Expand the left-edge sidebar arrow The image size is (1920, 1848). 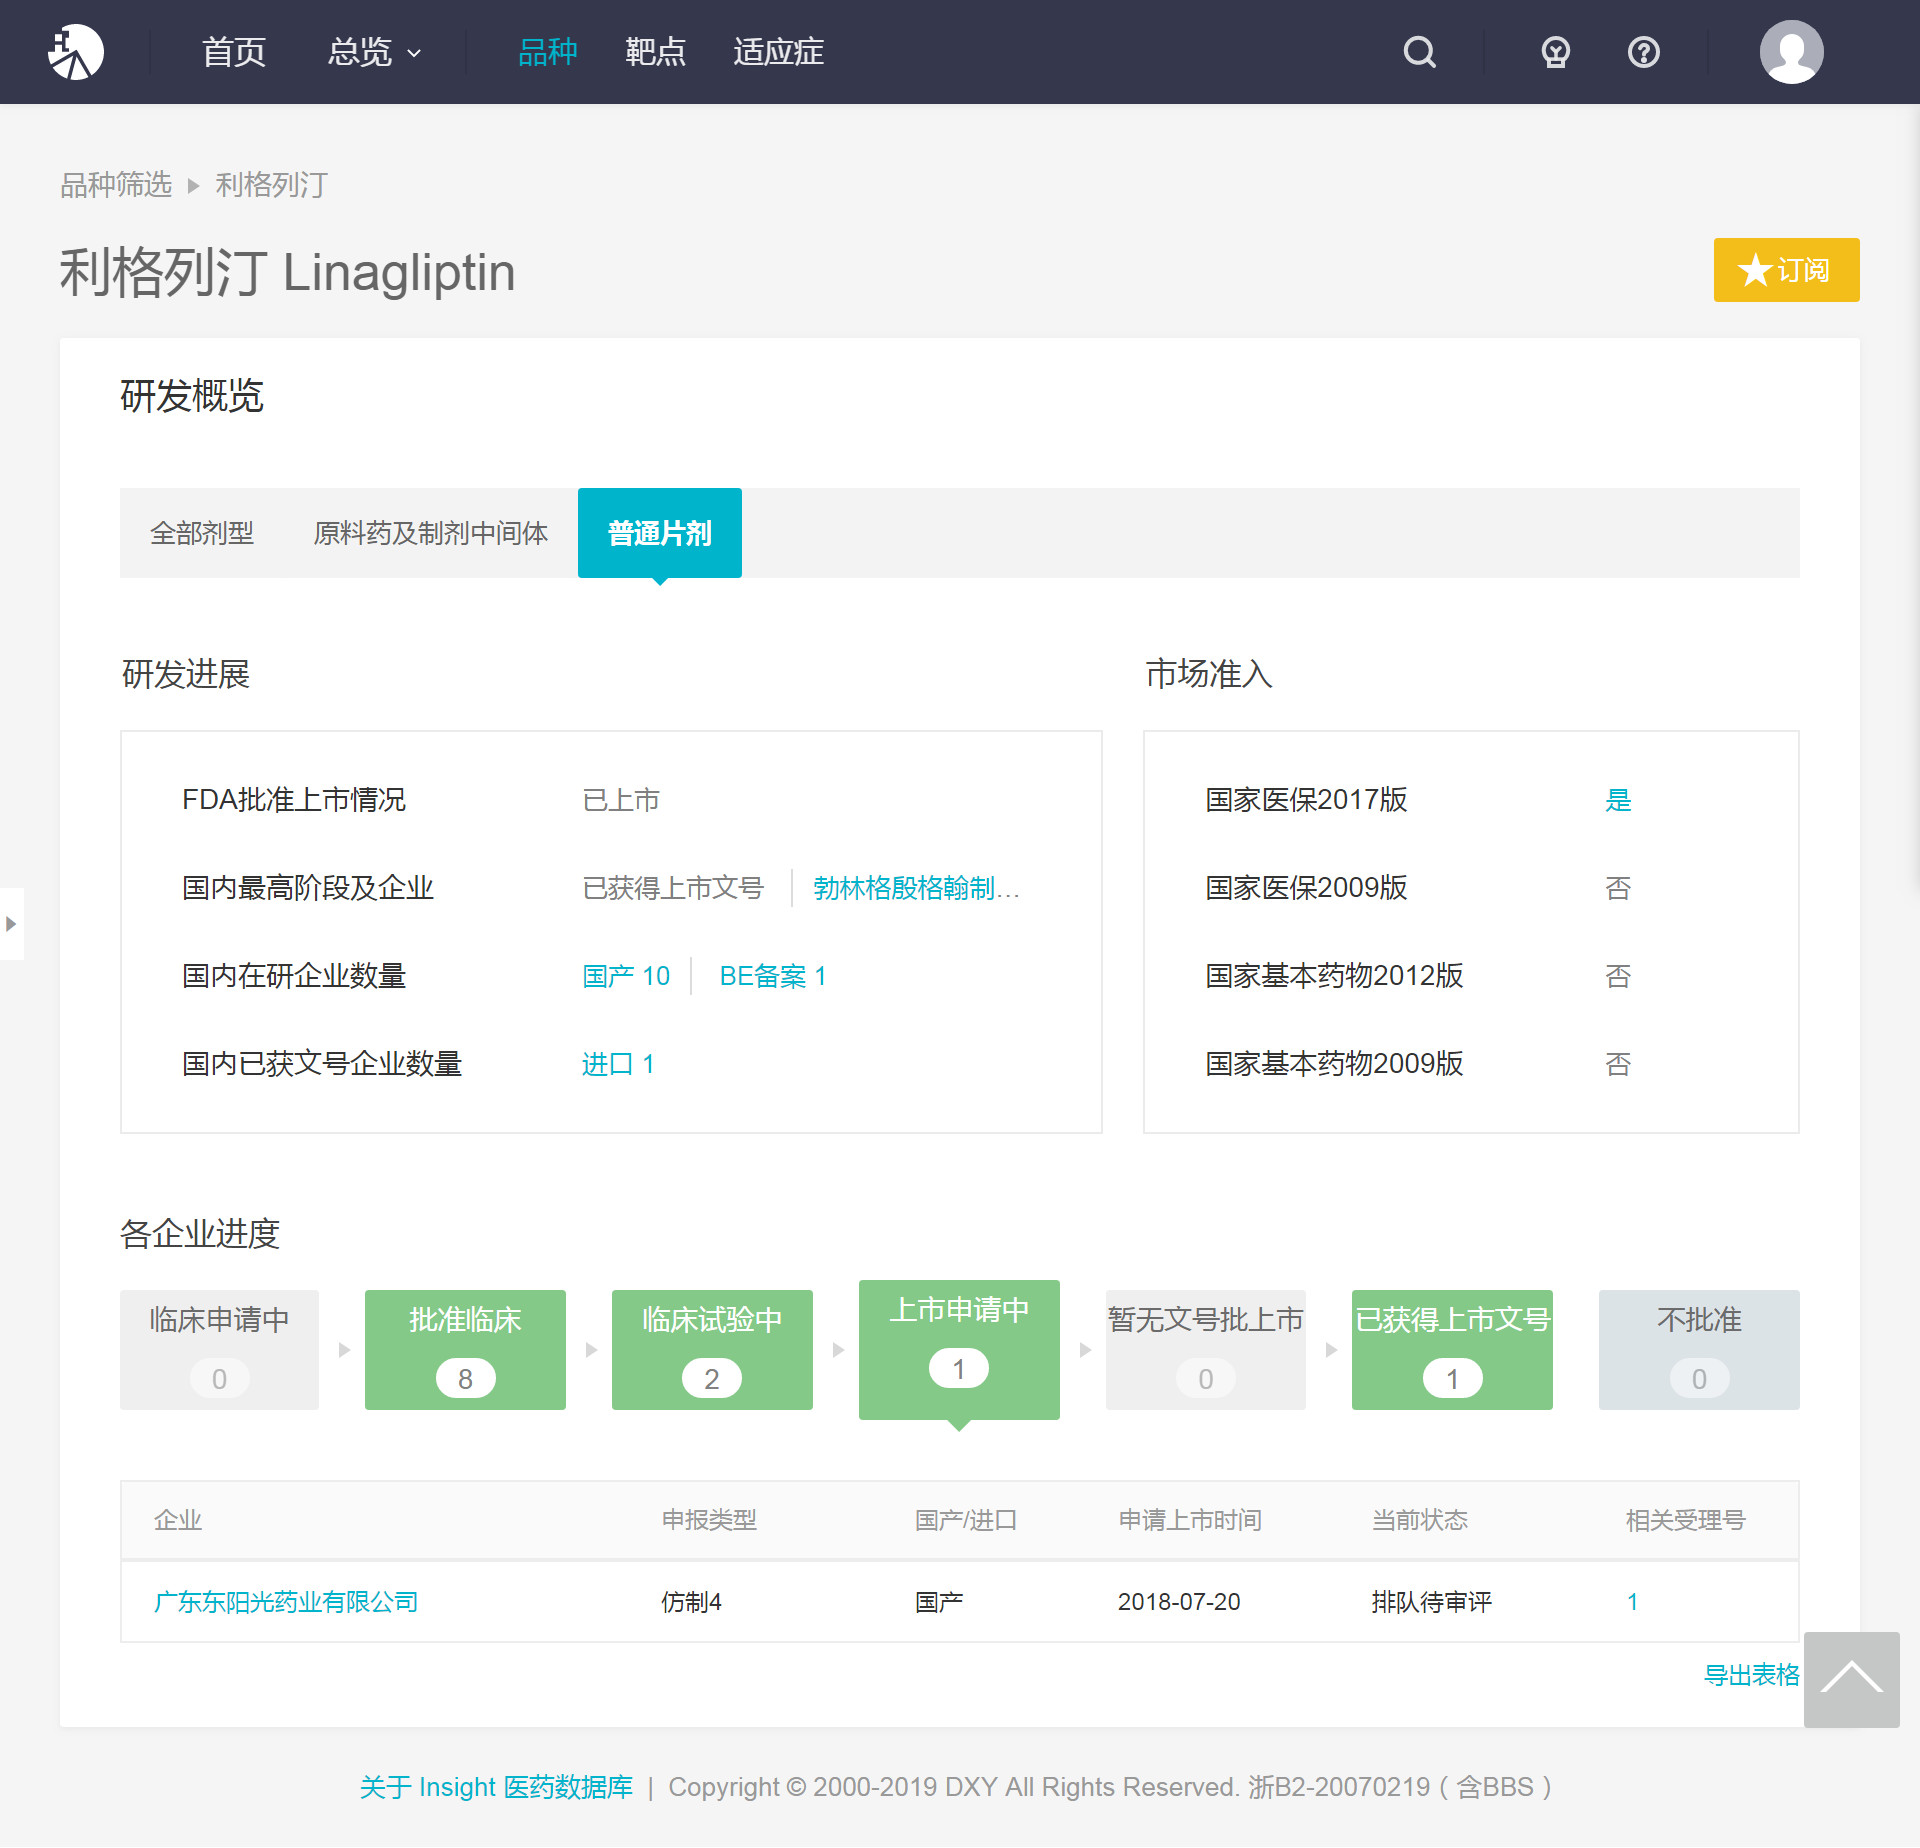pyautogui.click(x=13, y=924)
